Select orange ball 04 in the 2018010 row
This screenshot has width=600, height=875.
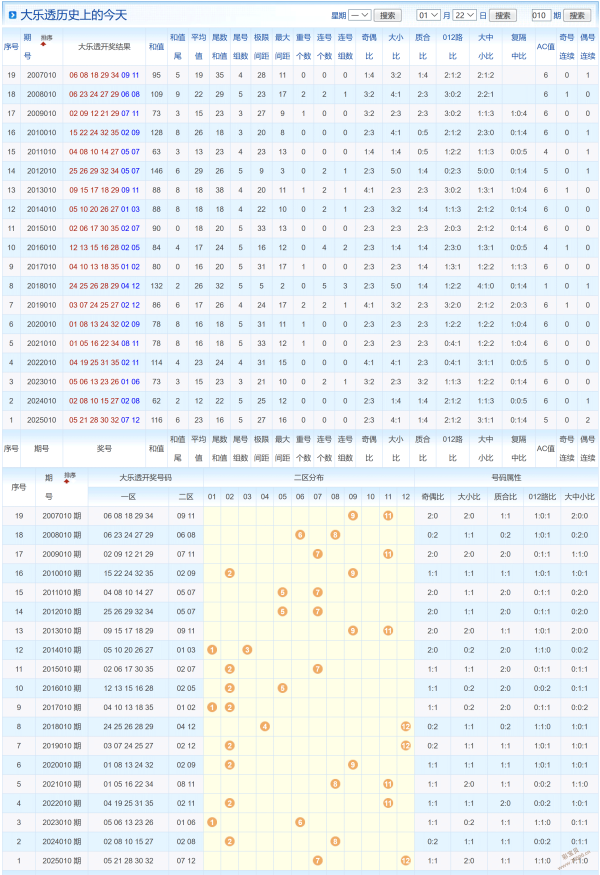click(265, 726)
